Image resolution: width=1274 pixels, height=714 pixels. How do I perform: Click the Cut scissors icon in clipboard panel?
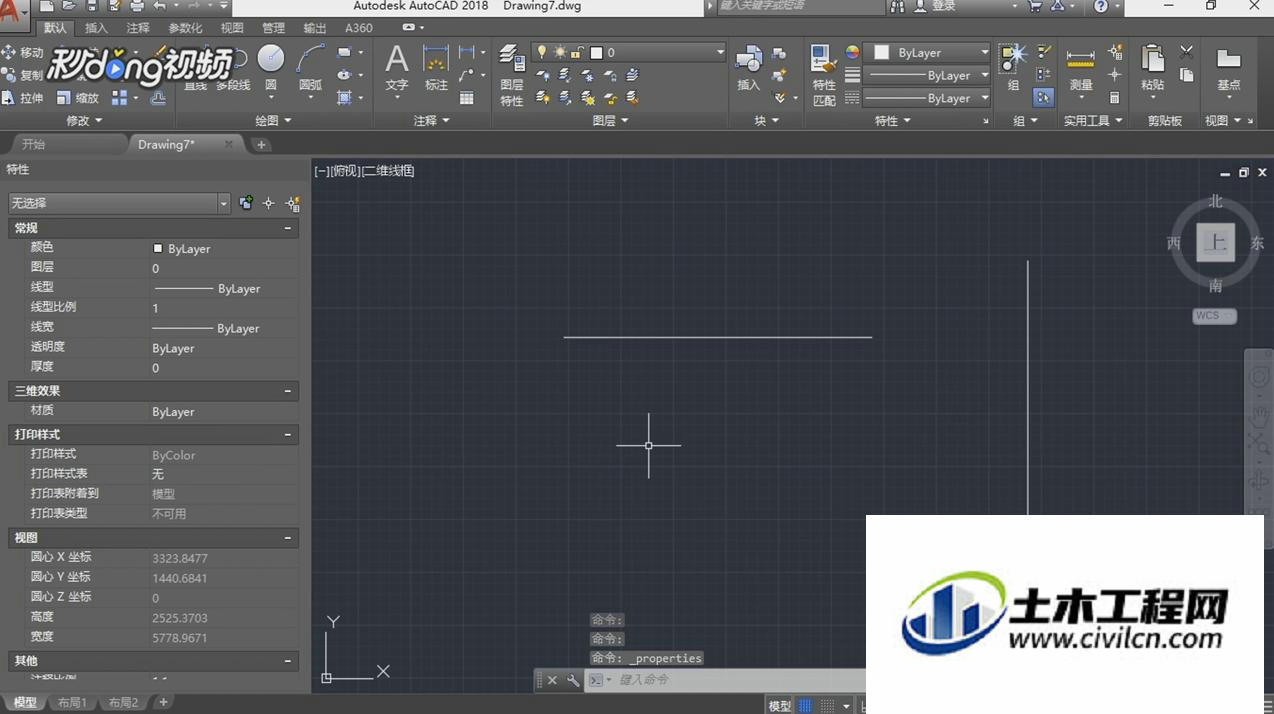(x=1187, y=52)
